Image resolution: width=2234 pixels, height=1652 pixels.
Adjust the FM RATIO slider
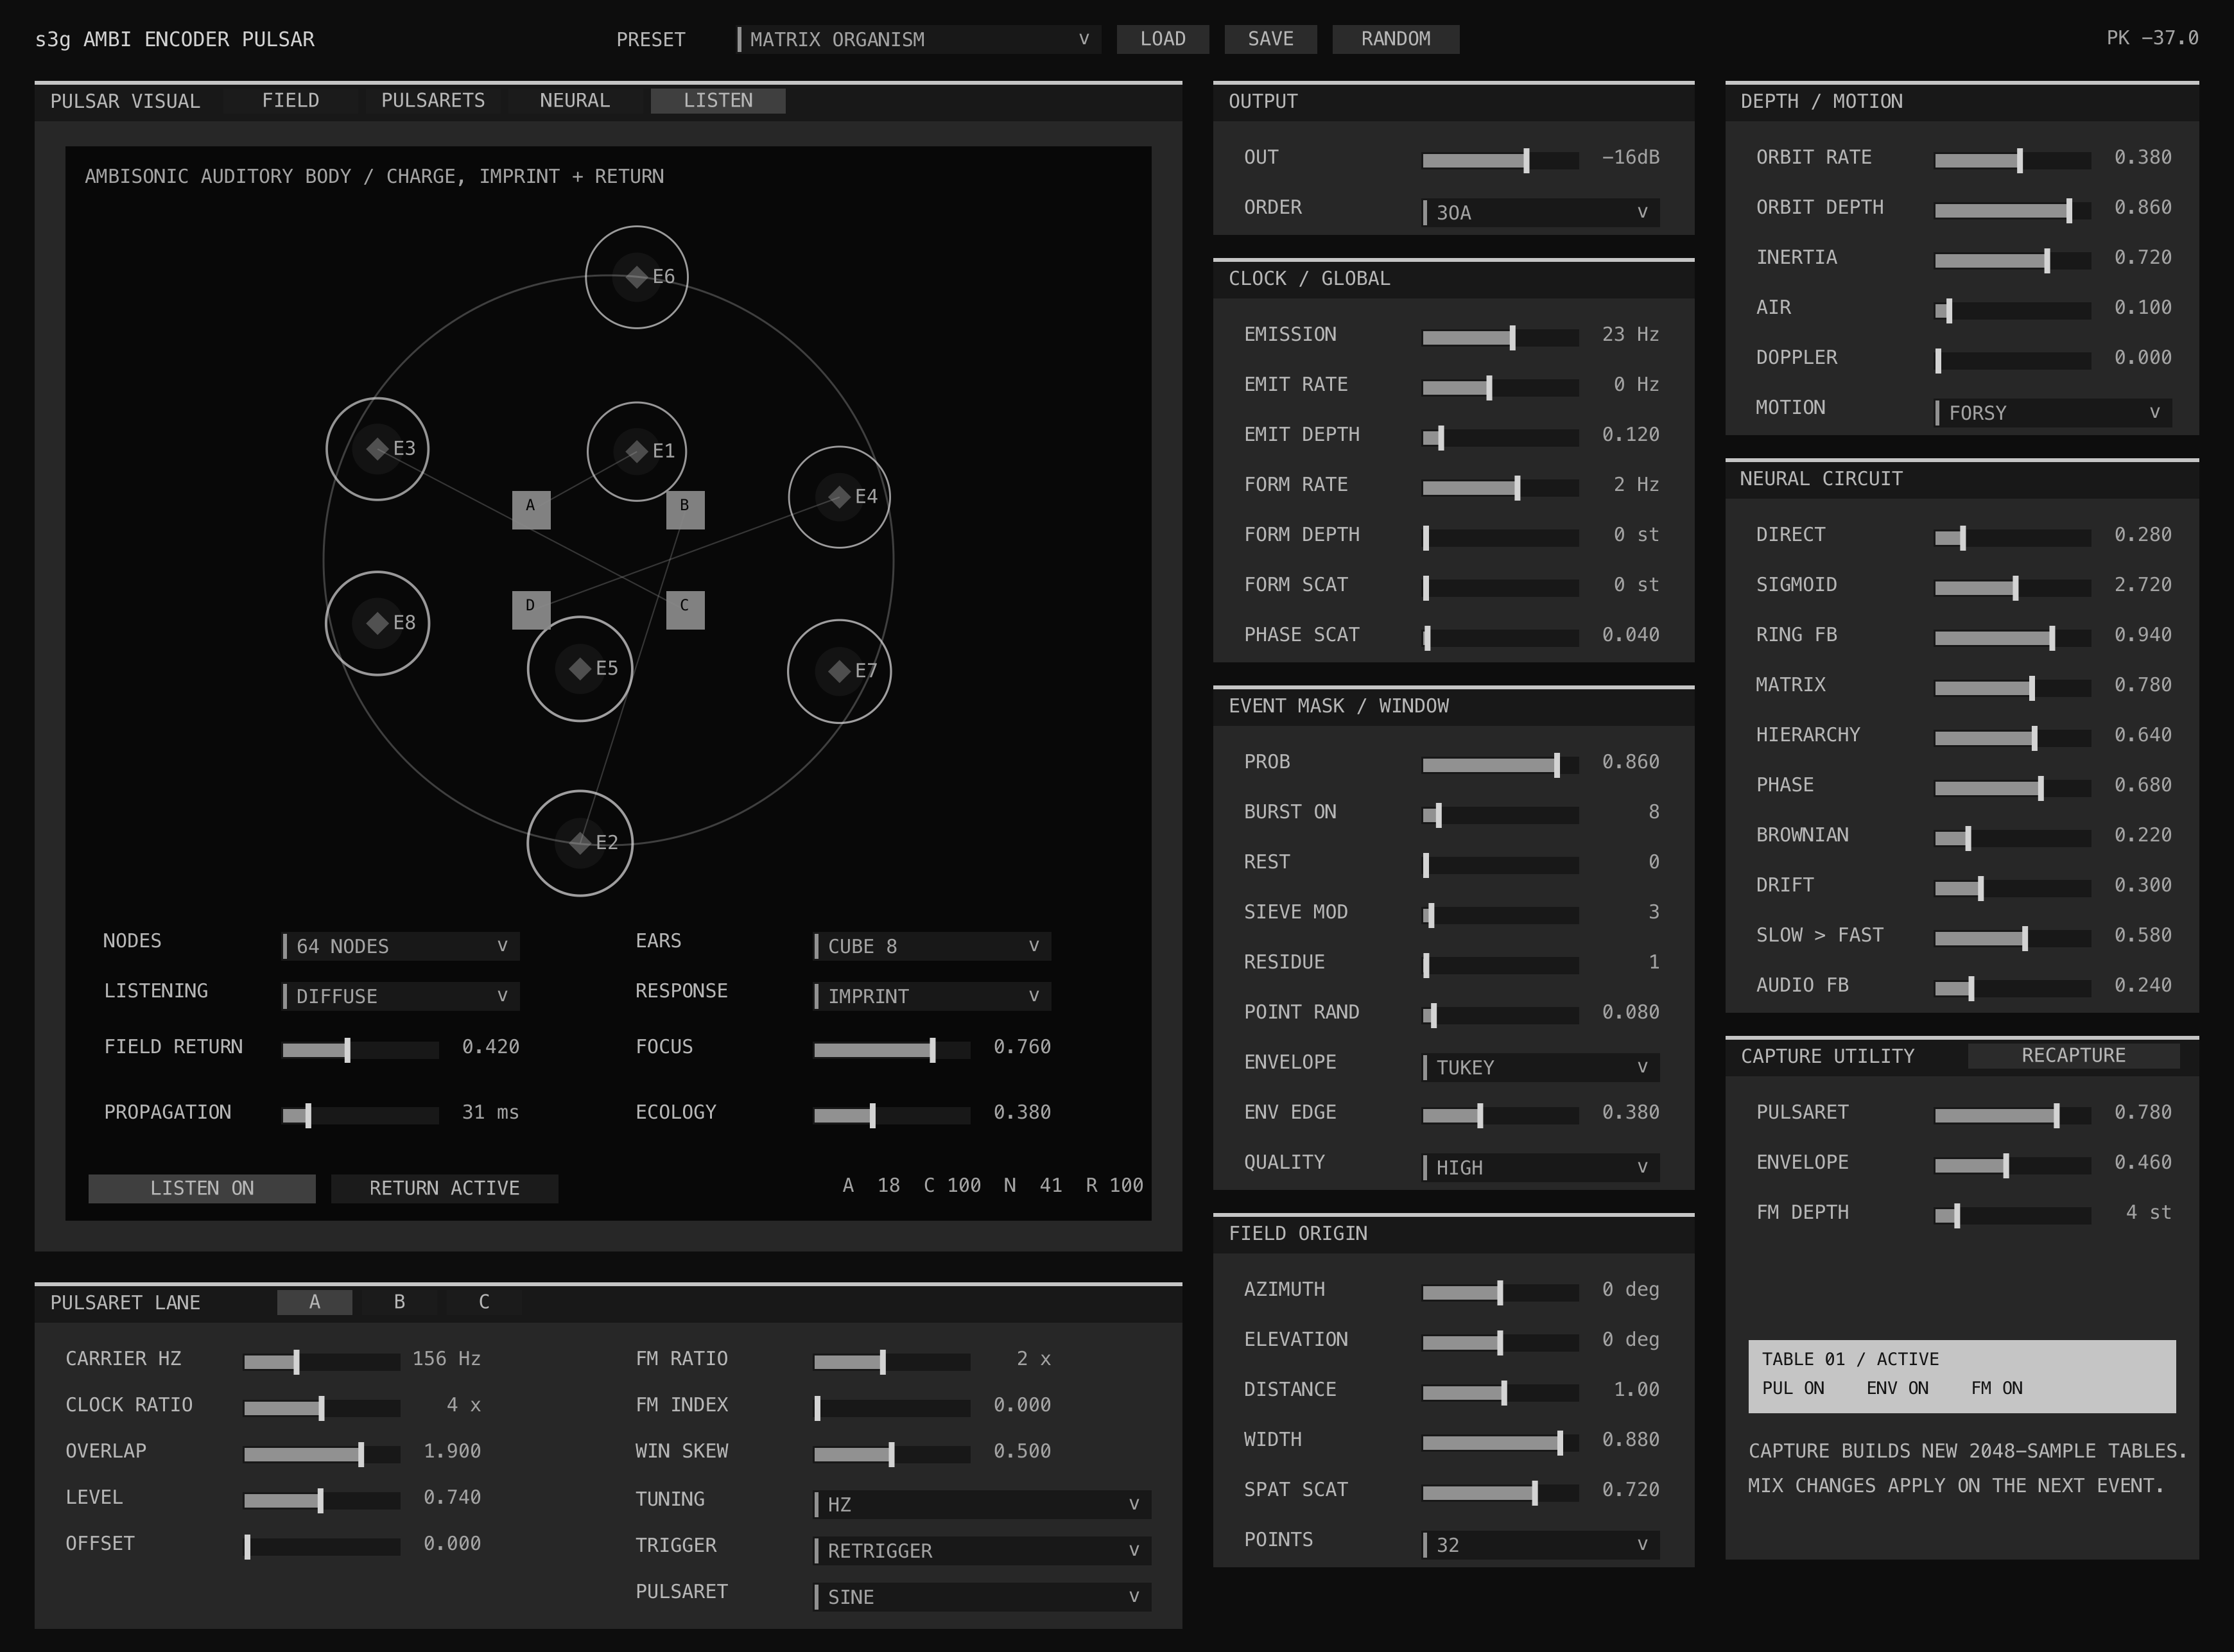pos(891,1361)
